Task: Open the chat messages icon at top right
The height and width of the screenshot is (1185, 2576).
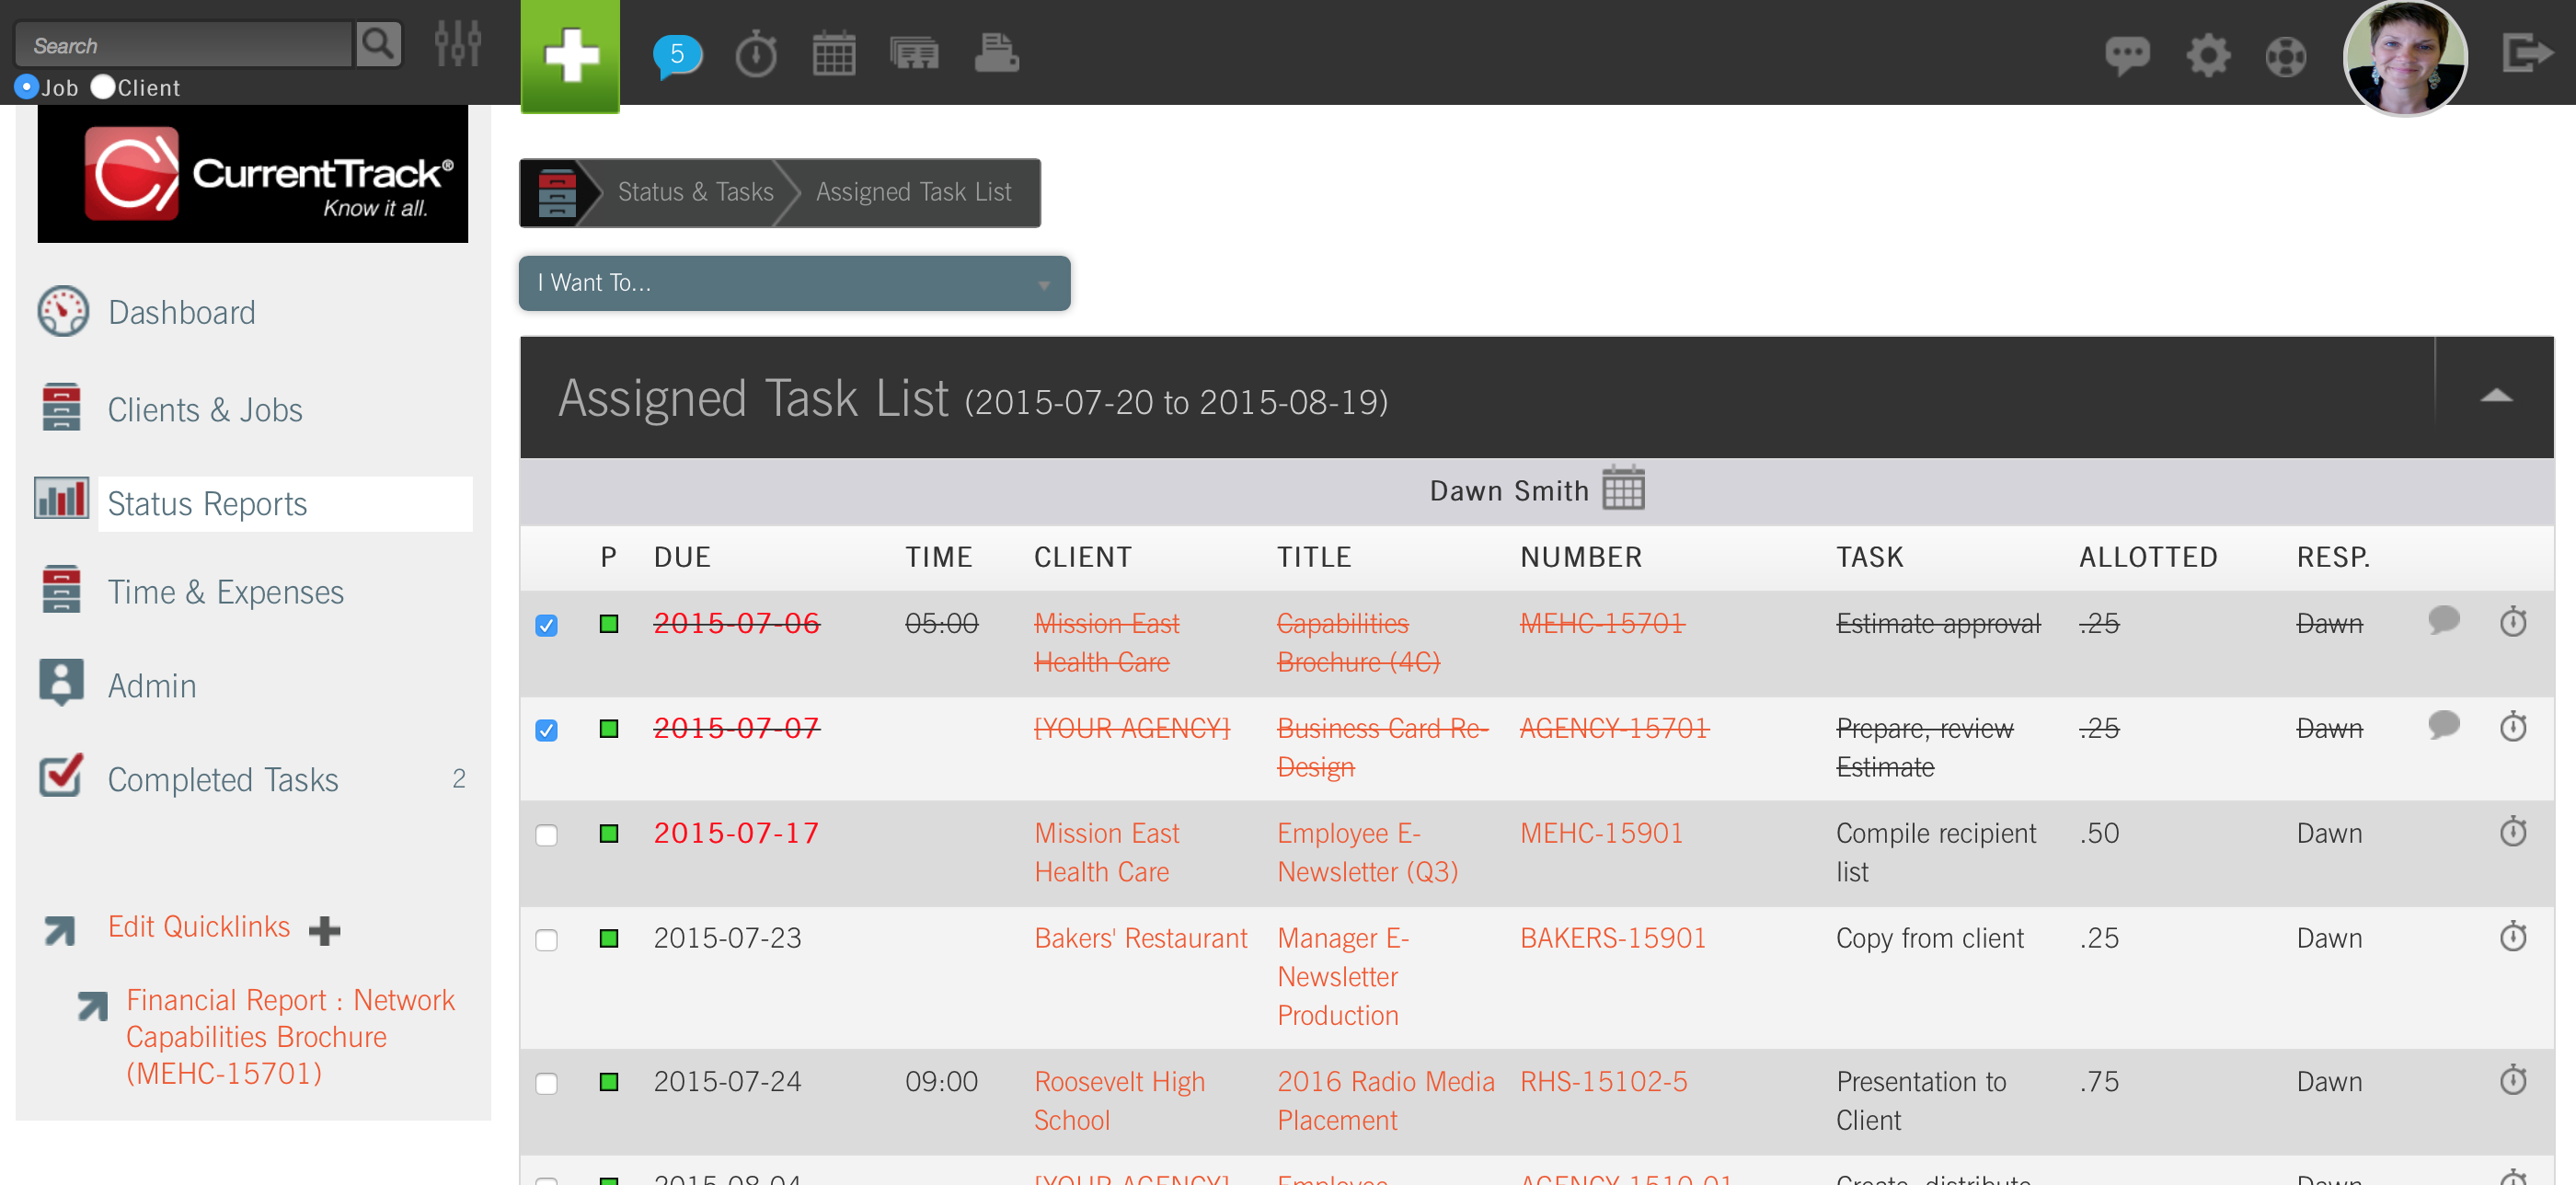Action: (2127, 55)
